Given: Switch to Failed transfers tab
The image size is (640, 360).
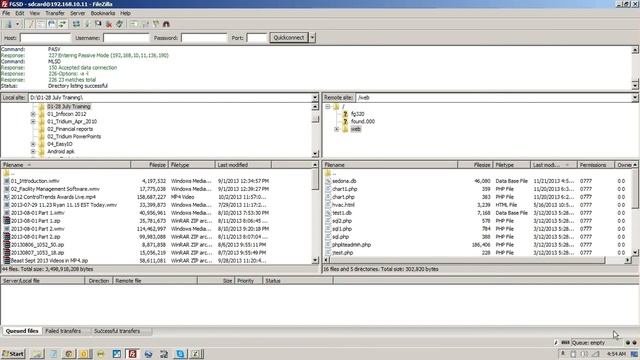Looking at the screenshot, I should [x=63, y=331].
